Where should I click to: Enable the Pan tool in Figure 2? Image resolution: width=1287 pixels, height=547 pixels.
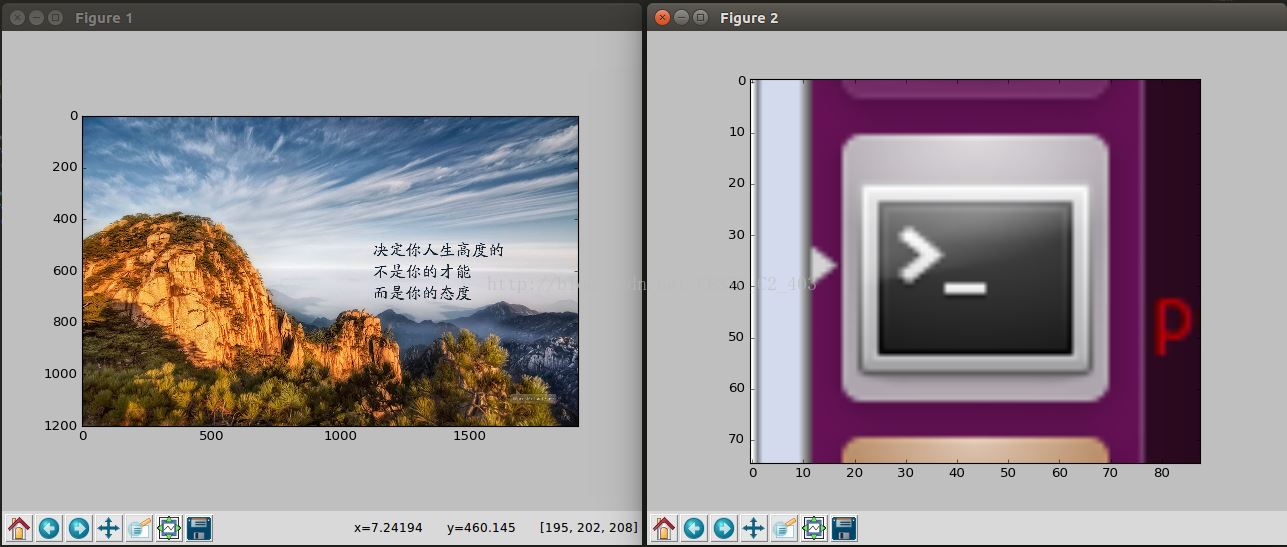tap(753, 528)
